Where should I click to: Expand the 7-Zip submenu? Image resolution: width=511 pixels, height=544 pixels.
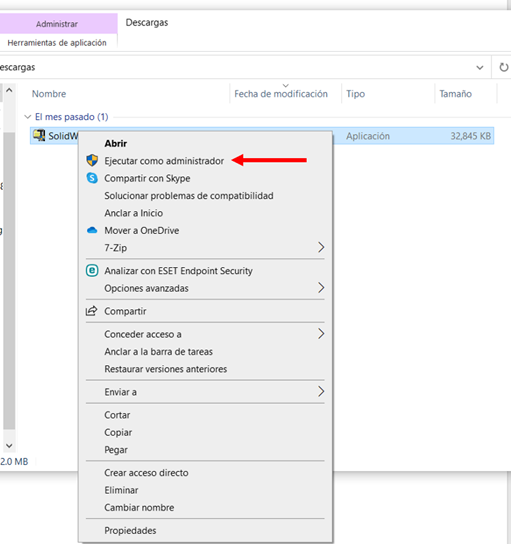(321, 247)
